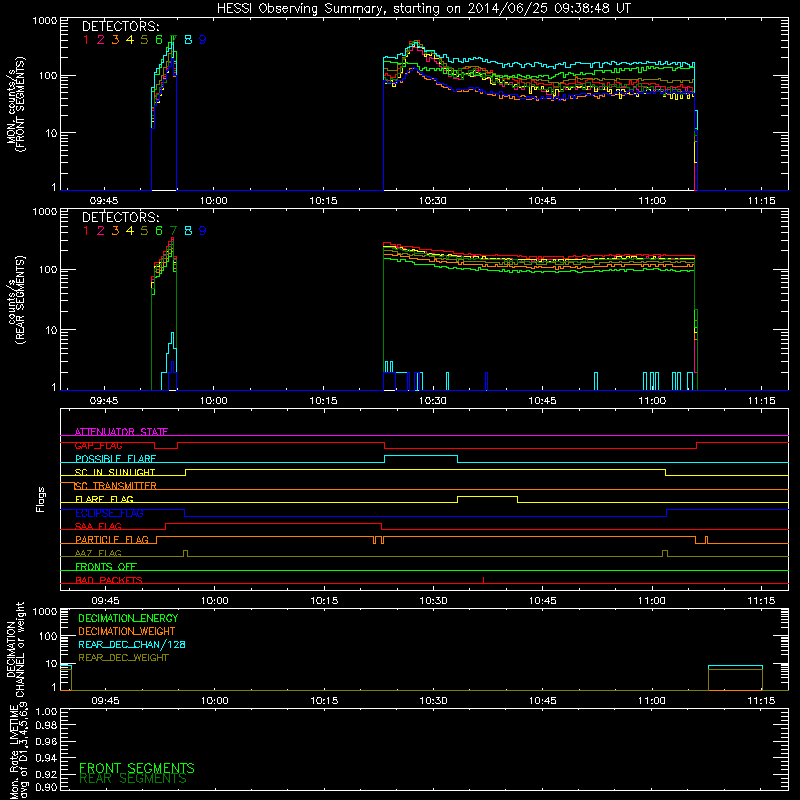Click the AAZ_FLAG label

click(98, 553)
